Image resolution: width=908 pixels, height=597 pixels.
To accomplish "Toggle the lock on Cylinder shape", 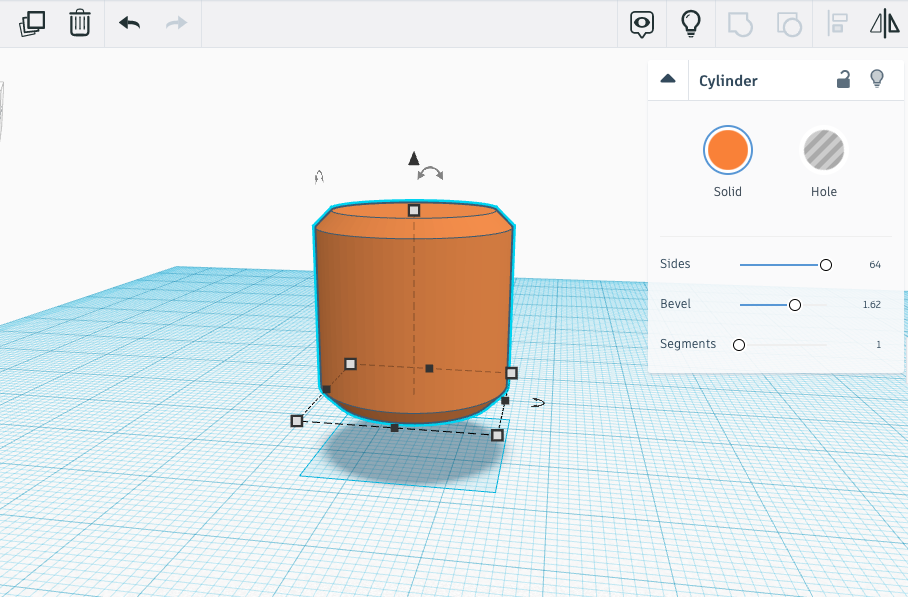I will click(x=843, y=80).
